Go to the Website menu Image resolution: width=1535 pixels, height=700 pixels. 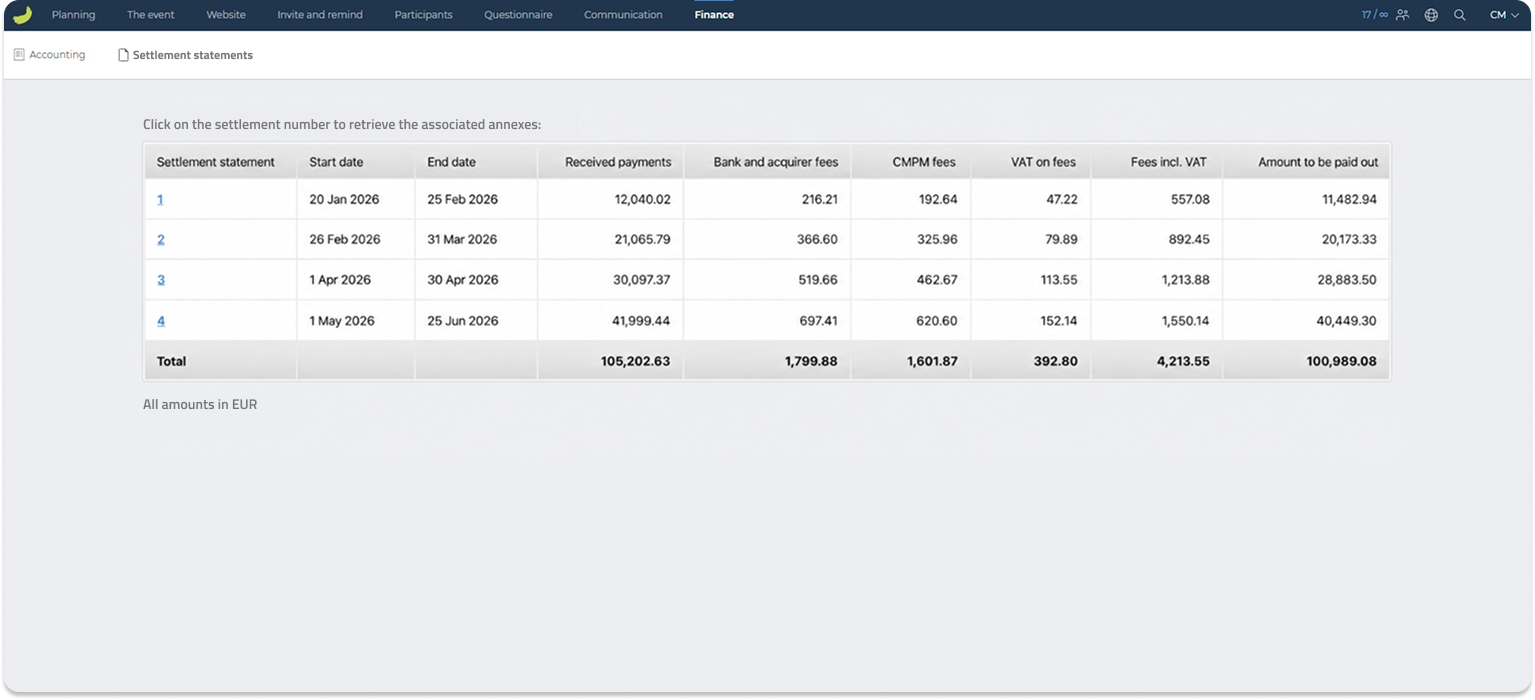pos(226,15)
